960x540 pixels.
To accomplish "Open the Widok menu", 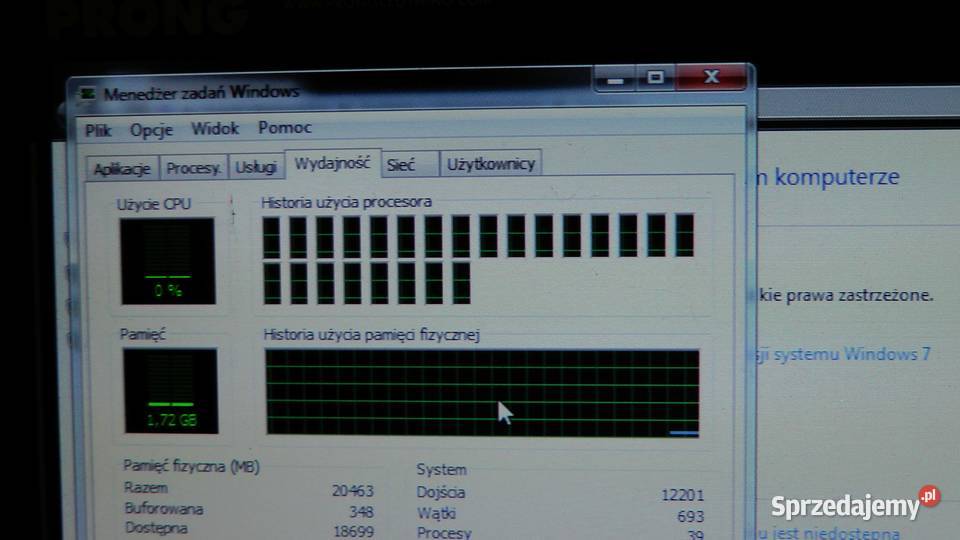I will [215, 129].
